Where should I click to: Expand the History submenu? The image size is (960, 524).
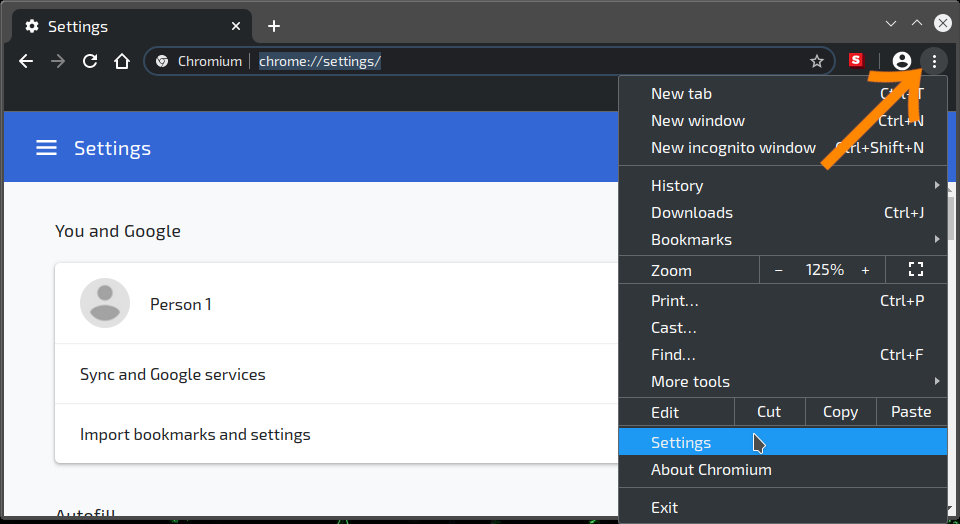tap(782, 185)
